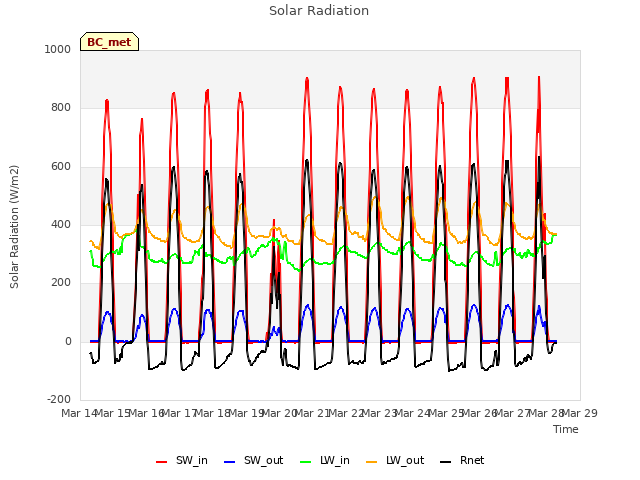This screenshot has height=480, width=640.
Task: Click the 400 y-axis tick label
Action: (x=61, y=224)
